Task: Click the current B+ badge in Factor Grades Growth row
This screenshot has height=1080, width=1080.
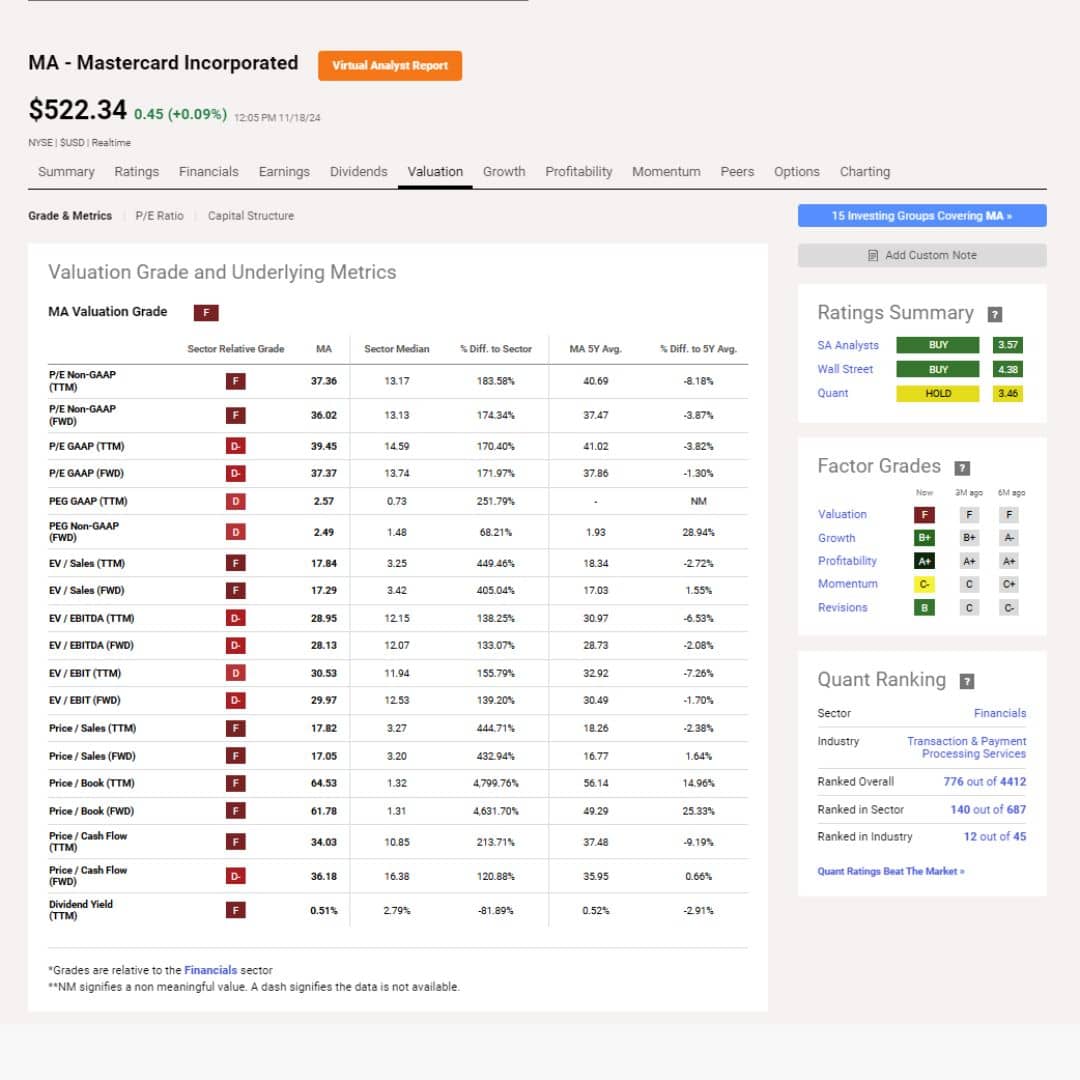Action: pyautogui.click(x=924, y=538)
